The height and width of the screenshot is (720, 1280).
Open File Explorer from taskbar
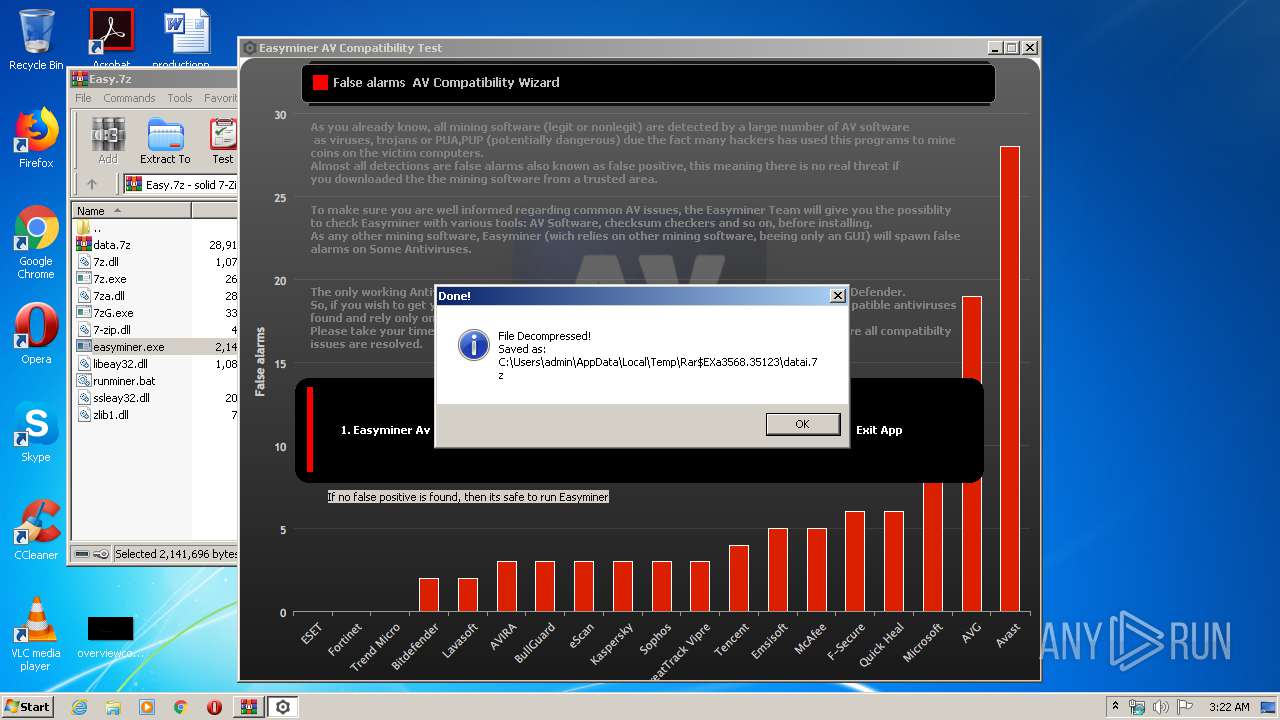[x=113, y=707]
